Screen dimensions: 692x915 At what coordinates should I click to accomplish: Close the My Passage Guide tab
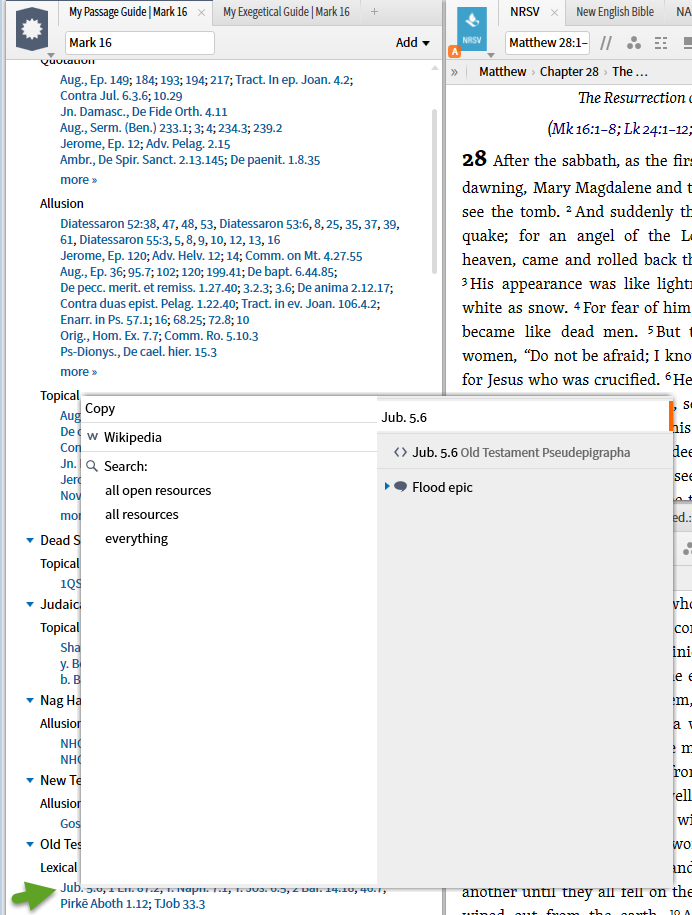pos(201,12)
